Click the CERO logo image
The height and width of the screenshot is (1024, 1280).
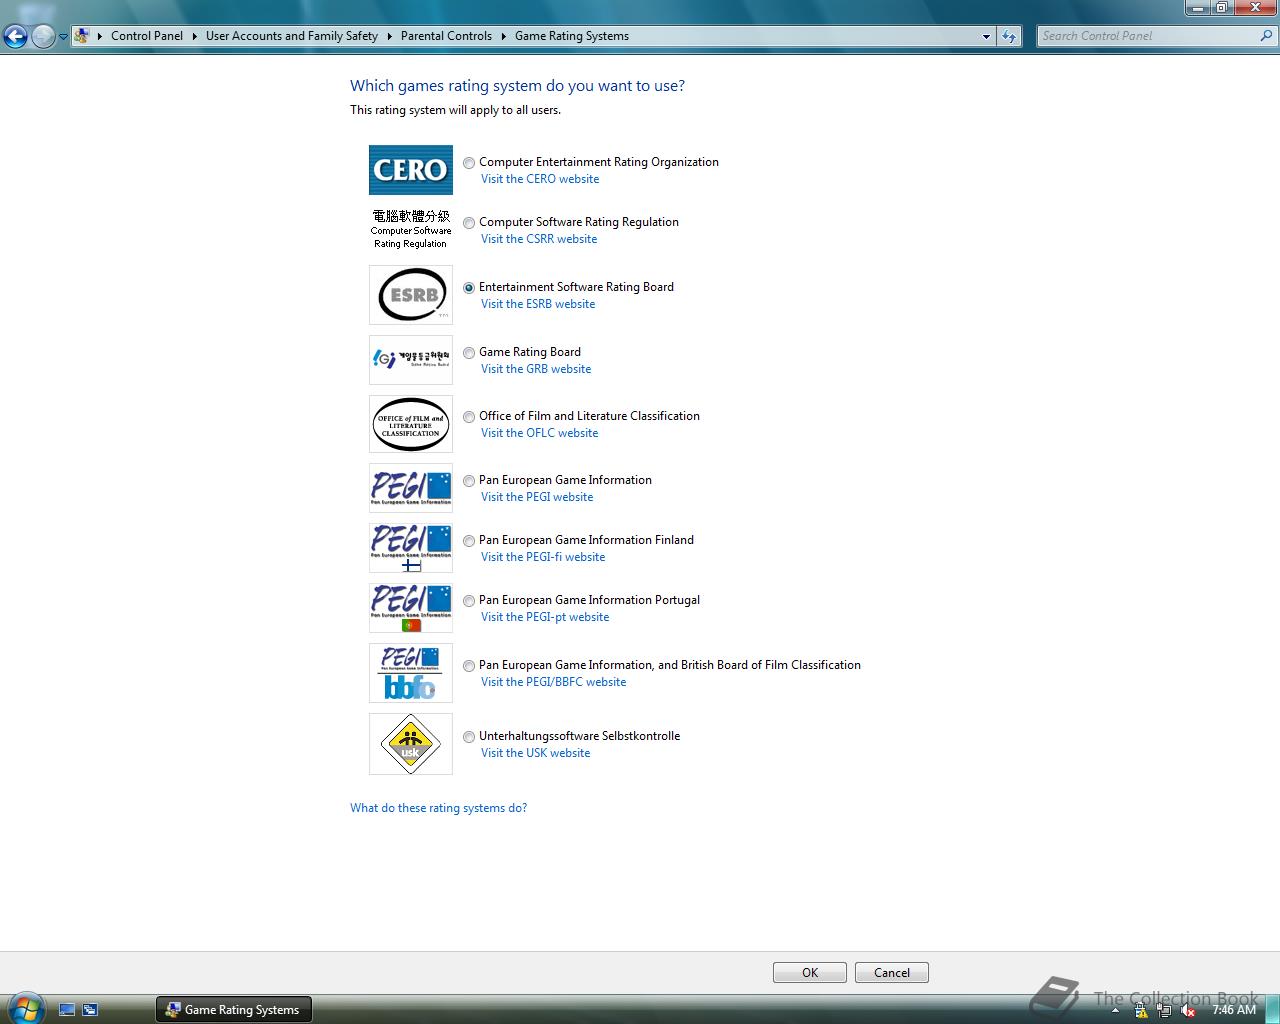click(x=410, y=170)
